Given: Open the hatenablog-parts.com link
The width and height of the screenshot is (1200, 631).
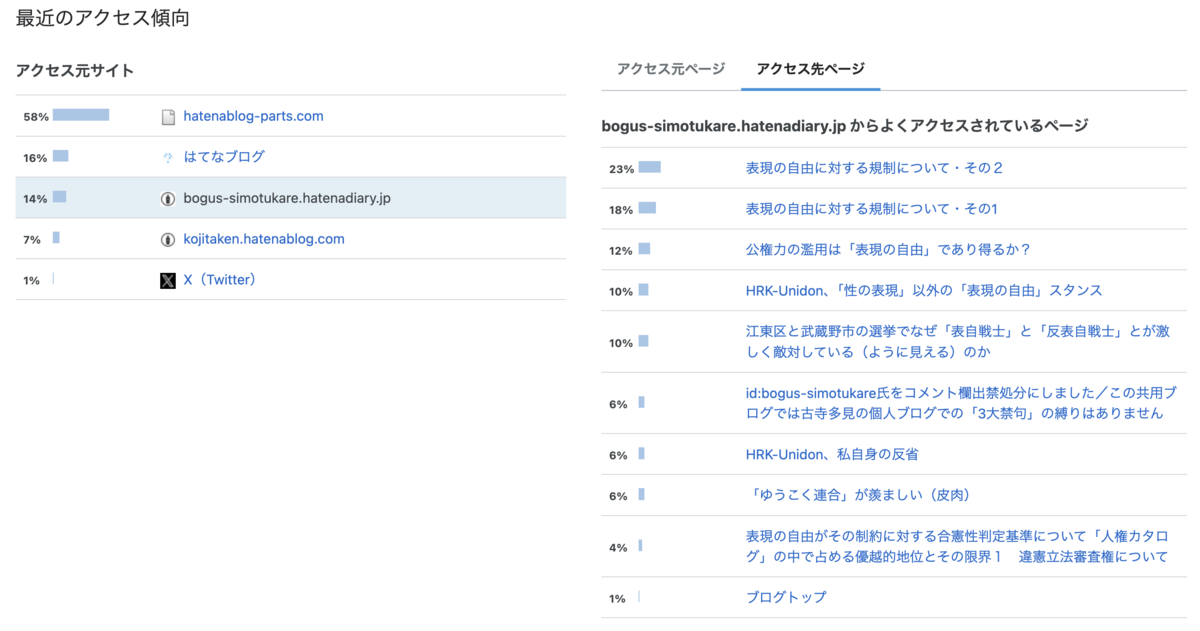Looking at the screenshot, I should (253, 116).
